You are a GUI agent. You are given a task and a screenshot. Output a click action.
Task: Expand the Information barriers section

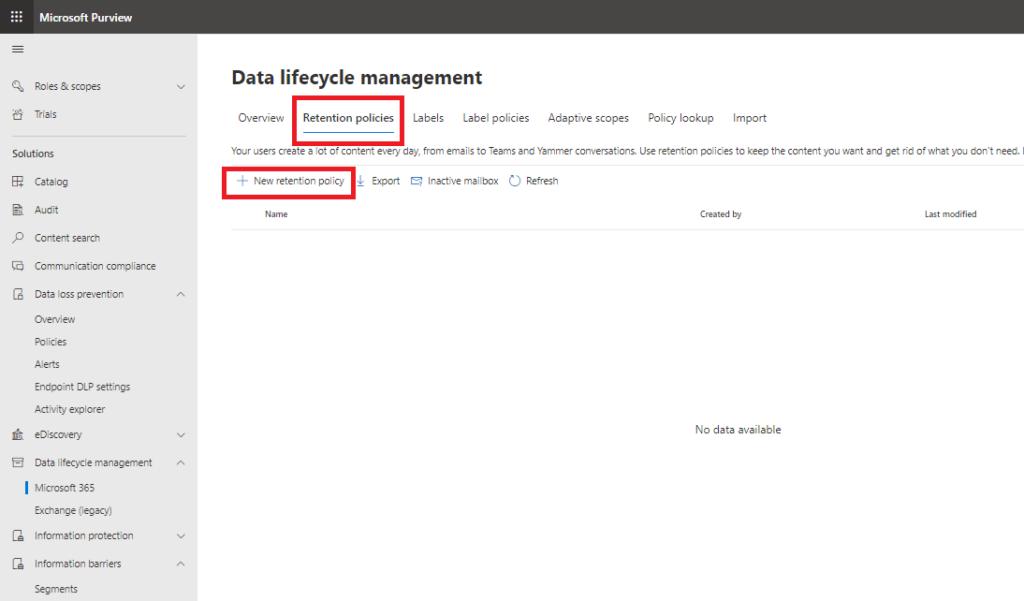pyautogui.click(x=180, y=563)
